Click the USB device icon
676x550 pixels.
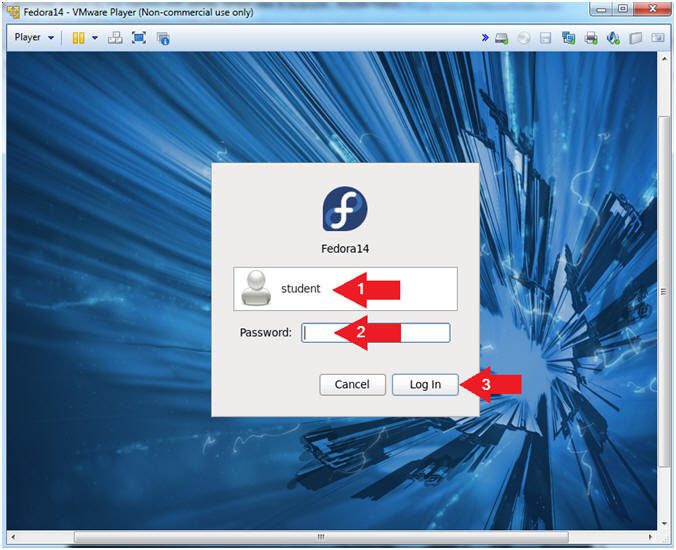[635, 38]
